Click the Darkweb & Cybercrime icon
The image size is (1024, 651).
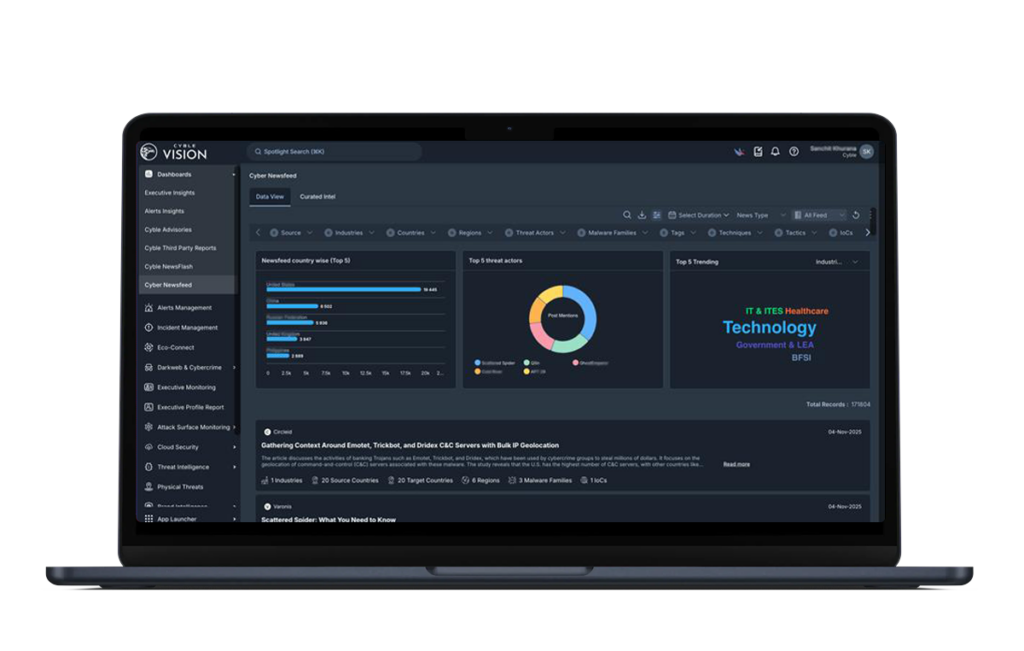[x=148, y=368]
